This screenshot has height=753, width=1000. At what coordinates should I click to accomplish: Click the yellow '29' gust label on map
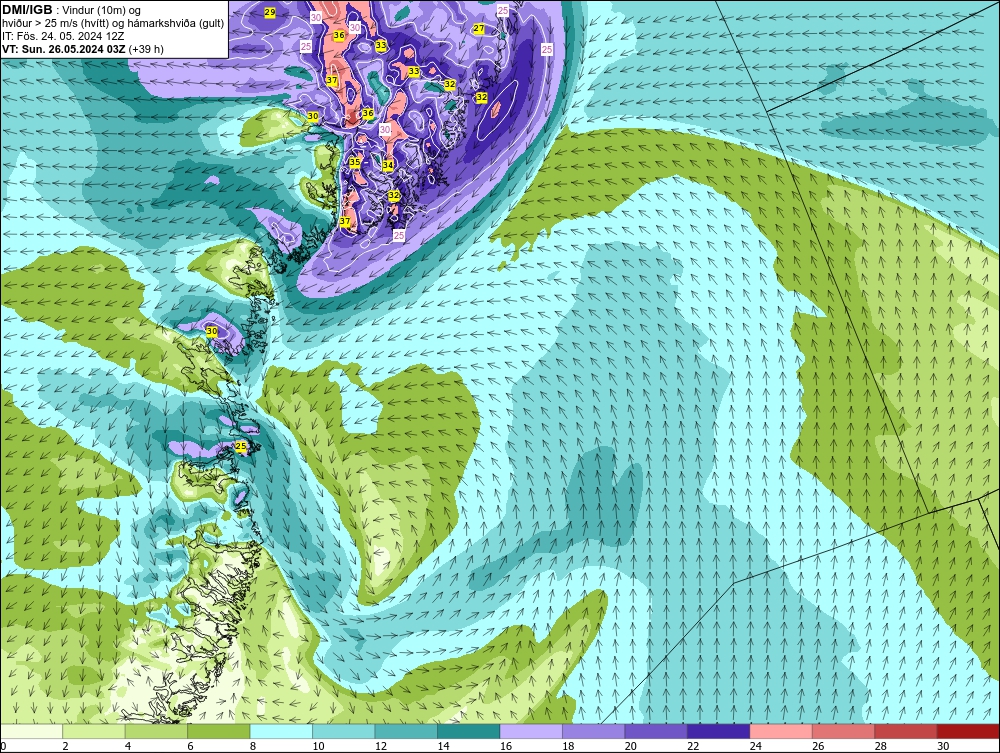(x=270, y=12)
